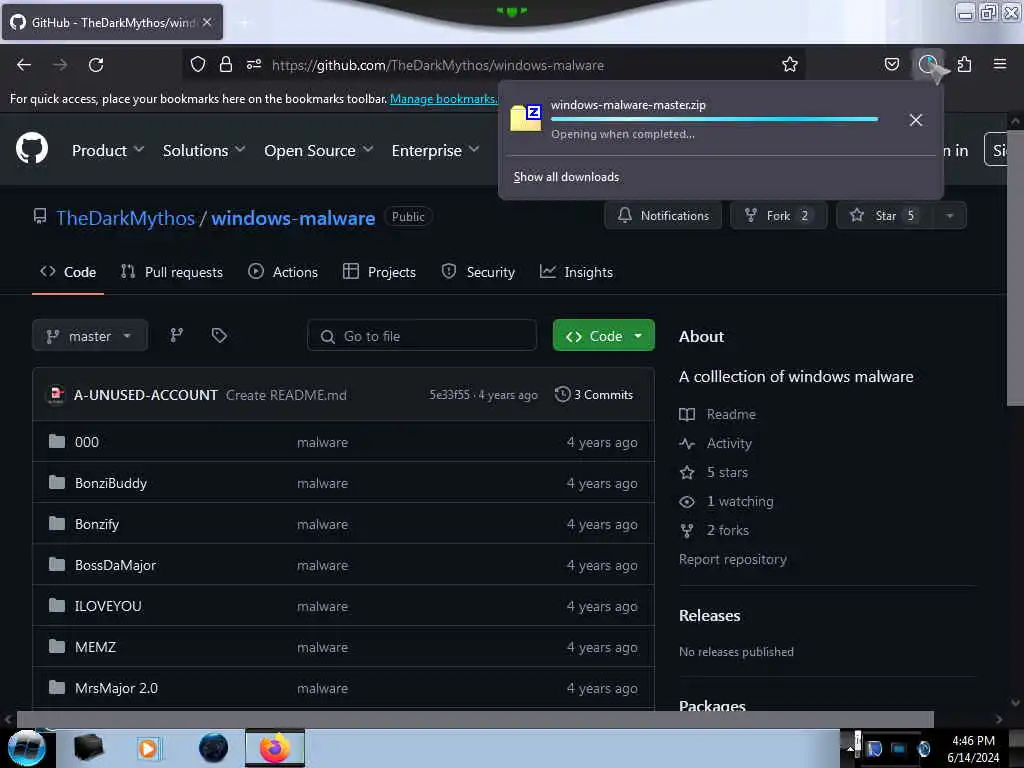Expand the Solutions menu
The width and height of the screenshot is (1024, 768).
pos(204,150)
